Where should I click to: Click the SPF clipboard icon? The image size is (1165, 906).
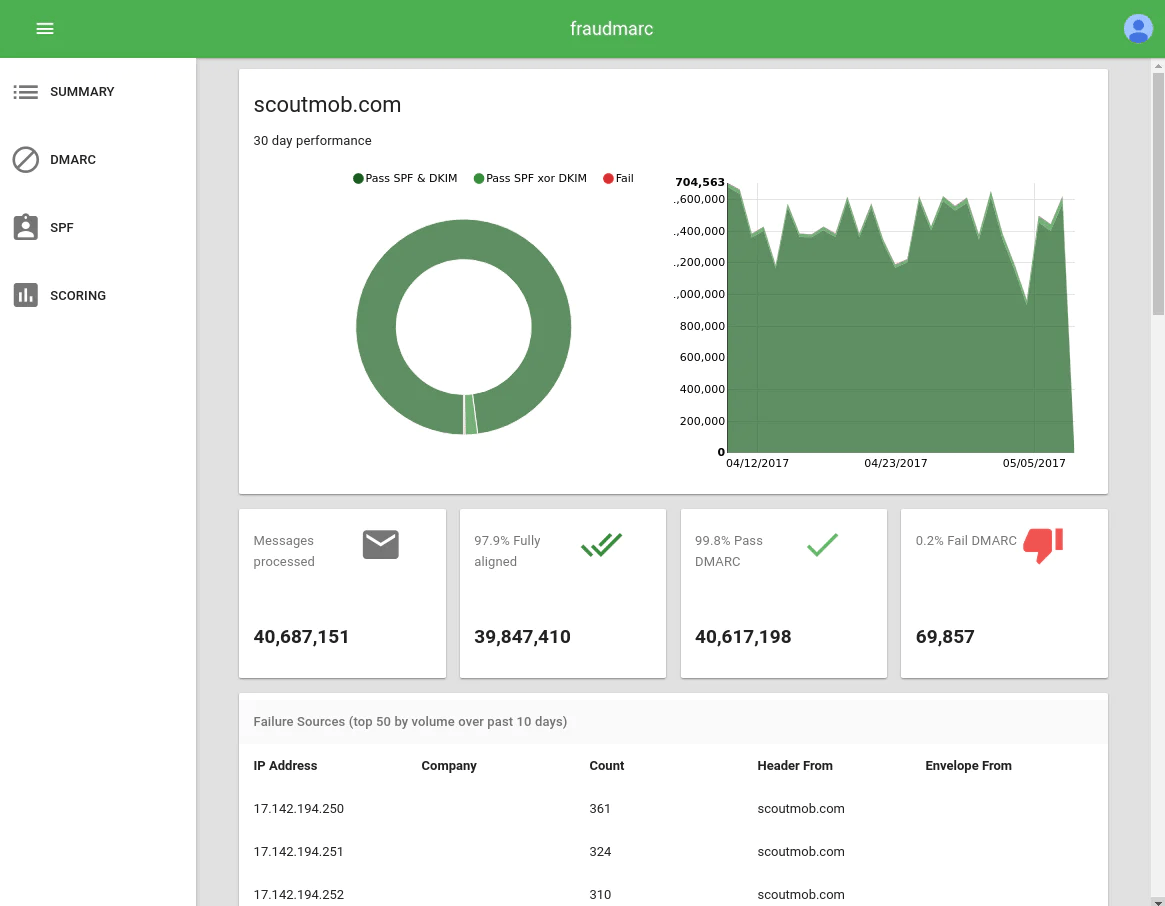[x=25, y=228]
